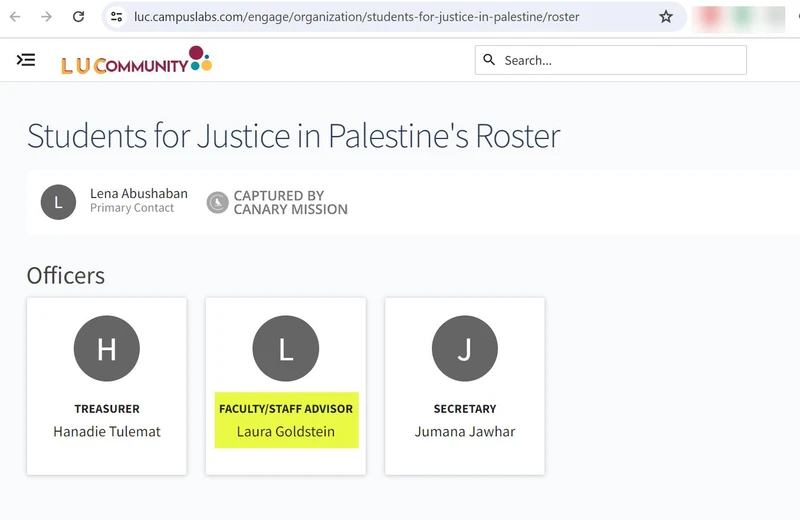This screenshot has height=520, width=800.
Task: Reload the current page
Action: [78, 17]
